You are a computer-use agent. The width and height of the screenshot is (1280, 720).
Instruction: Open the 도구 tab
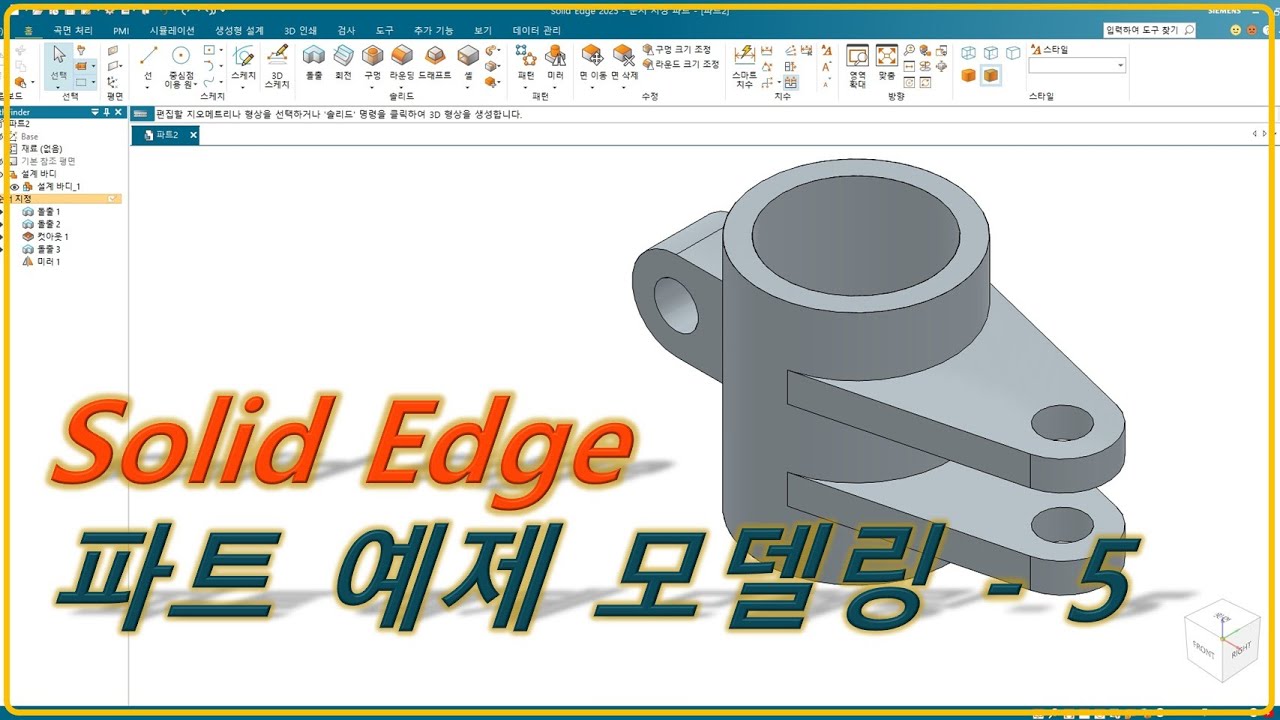tap(385, 31)
